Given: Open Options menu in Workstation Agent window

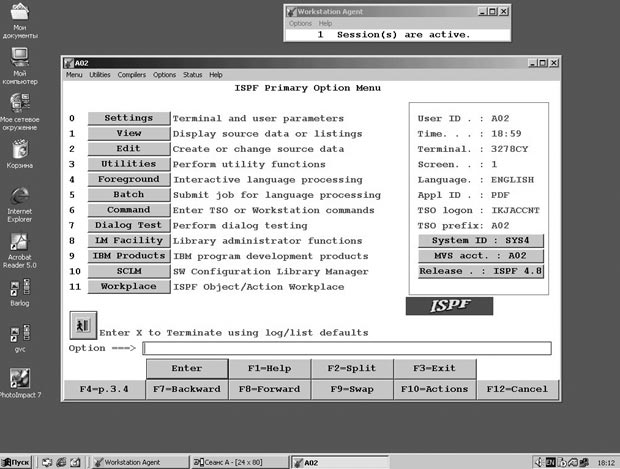Looking at the screenshot, I should click(300, 23).
